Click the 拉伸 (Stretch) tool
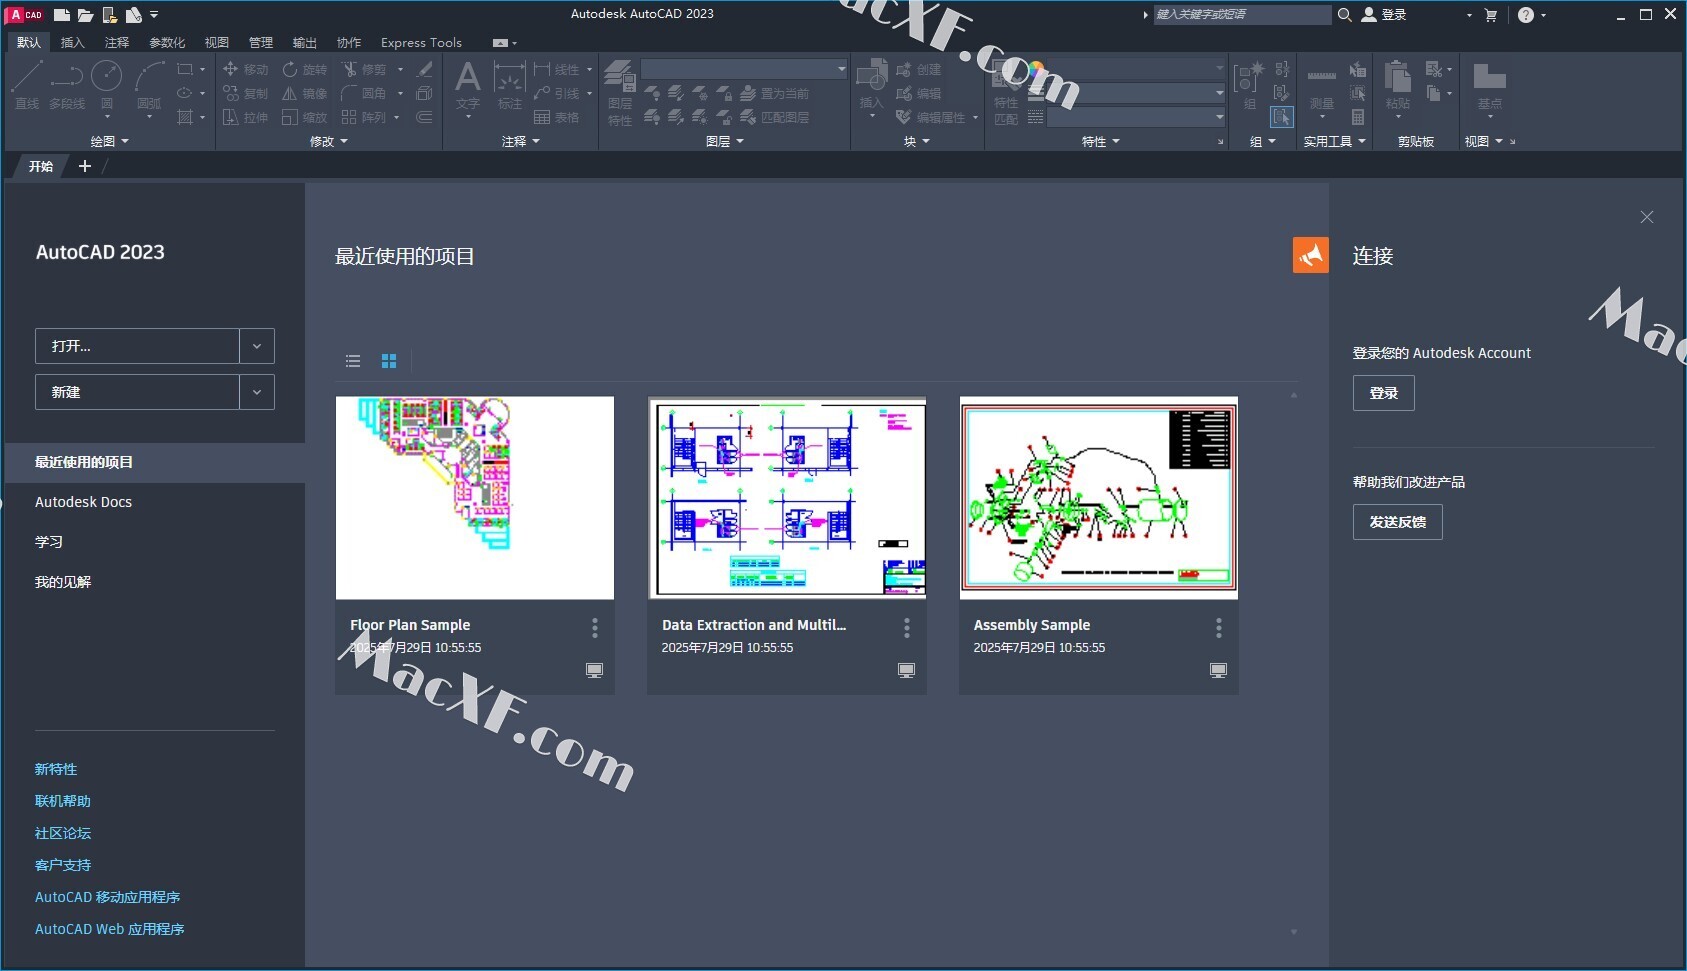The width and height of the screenshot is (1687, 971). 246,117
